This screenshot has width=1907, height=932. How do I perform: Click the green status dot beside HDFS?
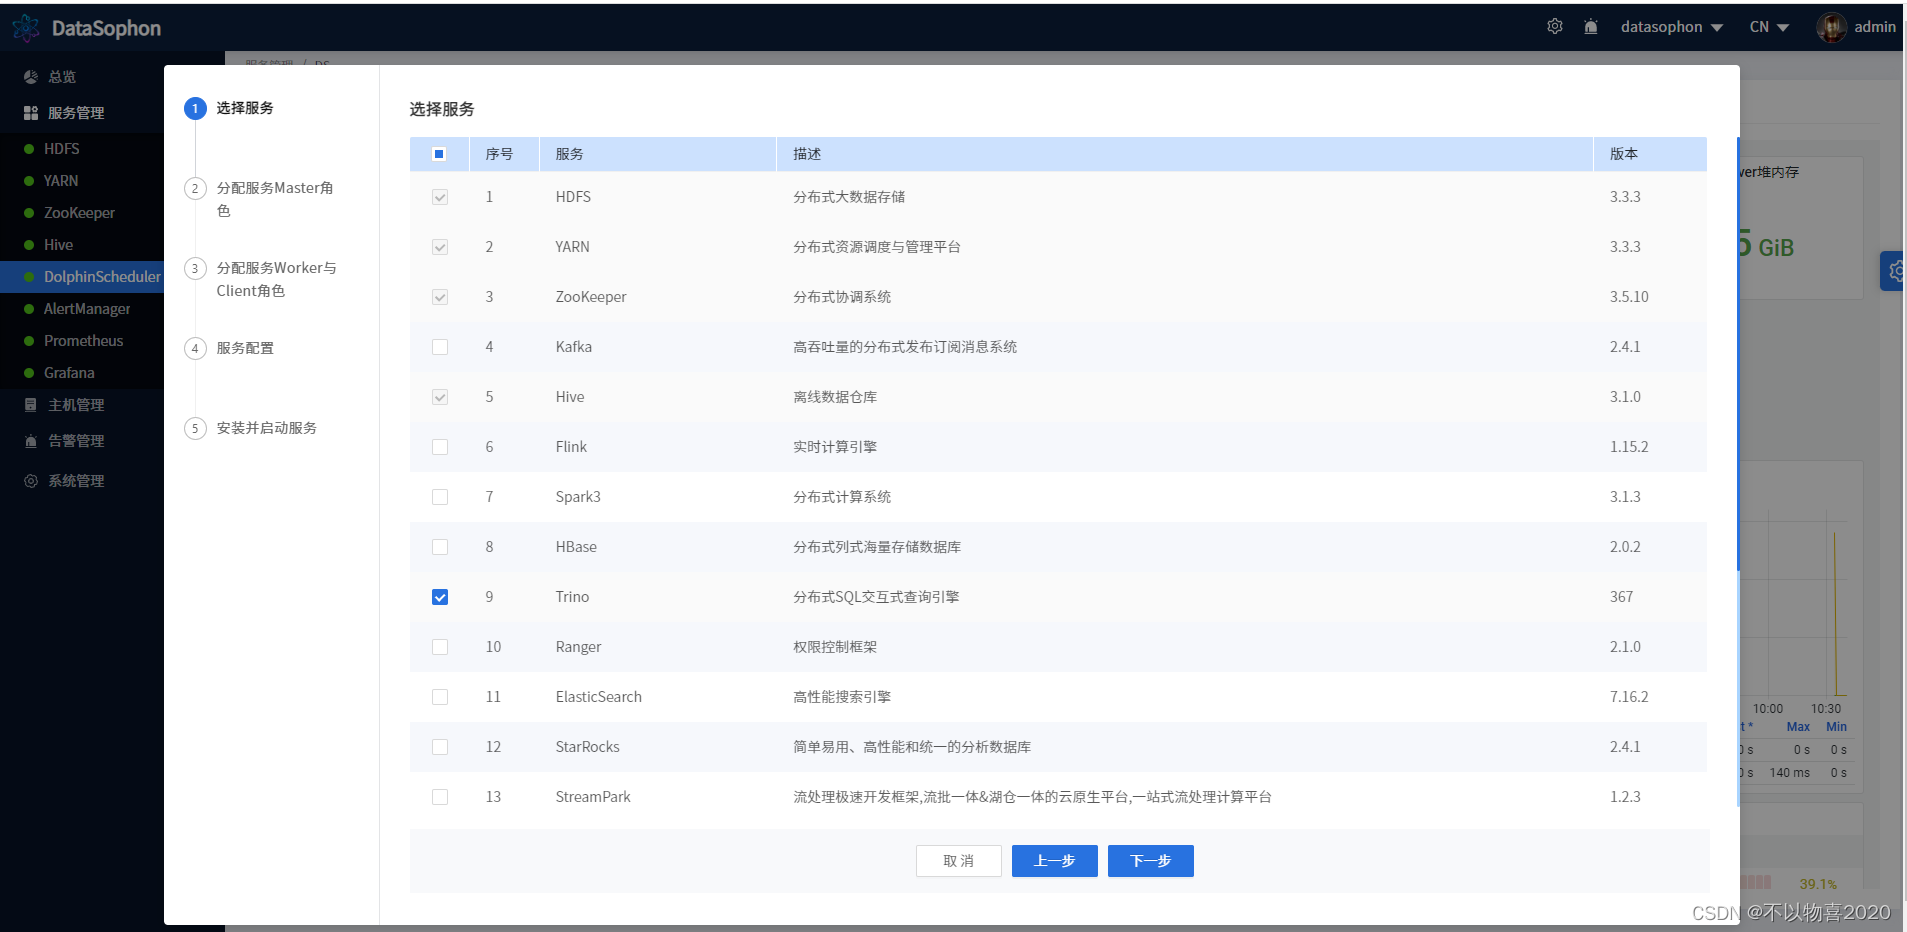pos(29,149)
